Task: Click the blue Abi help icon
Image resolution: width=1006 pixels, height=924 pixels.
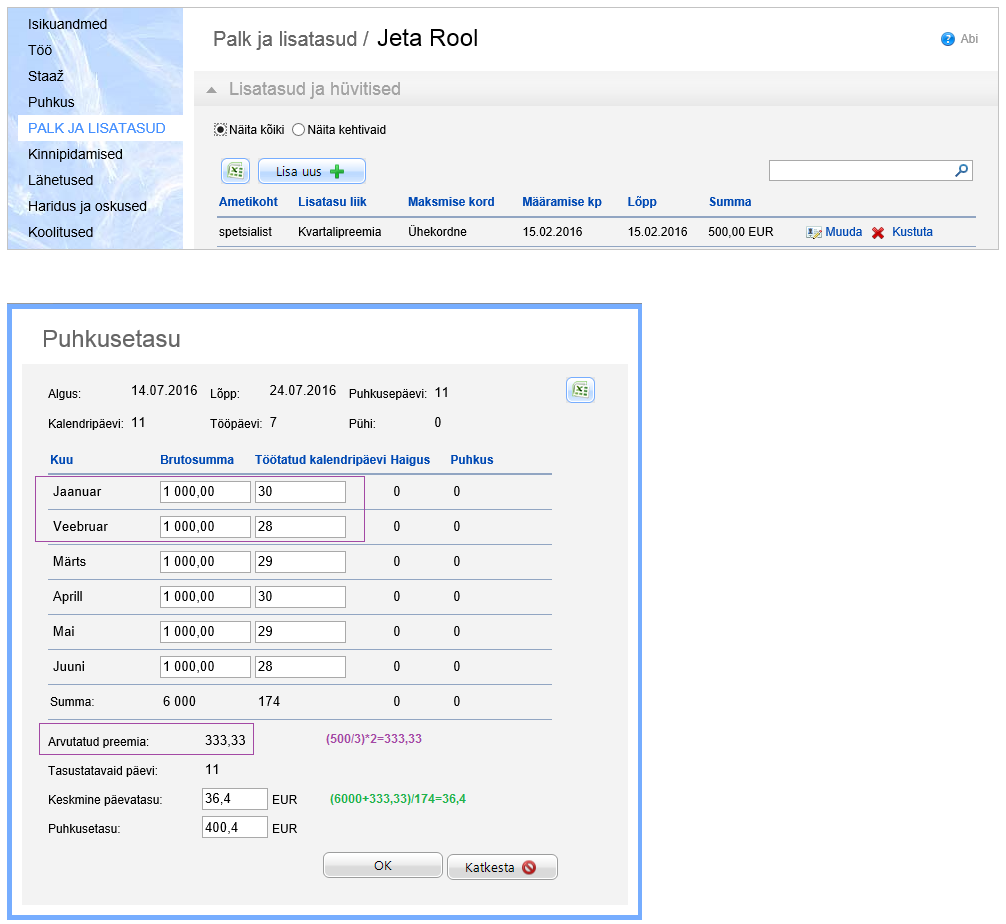Action: point(947,39)
